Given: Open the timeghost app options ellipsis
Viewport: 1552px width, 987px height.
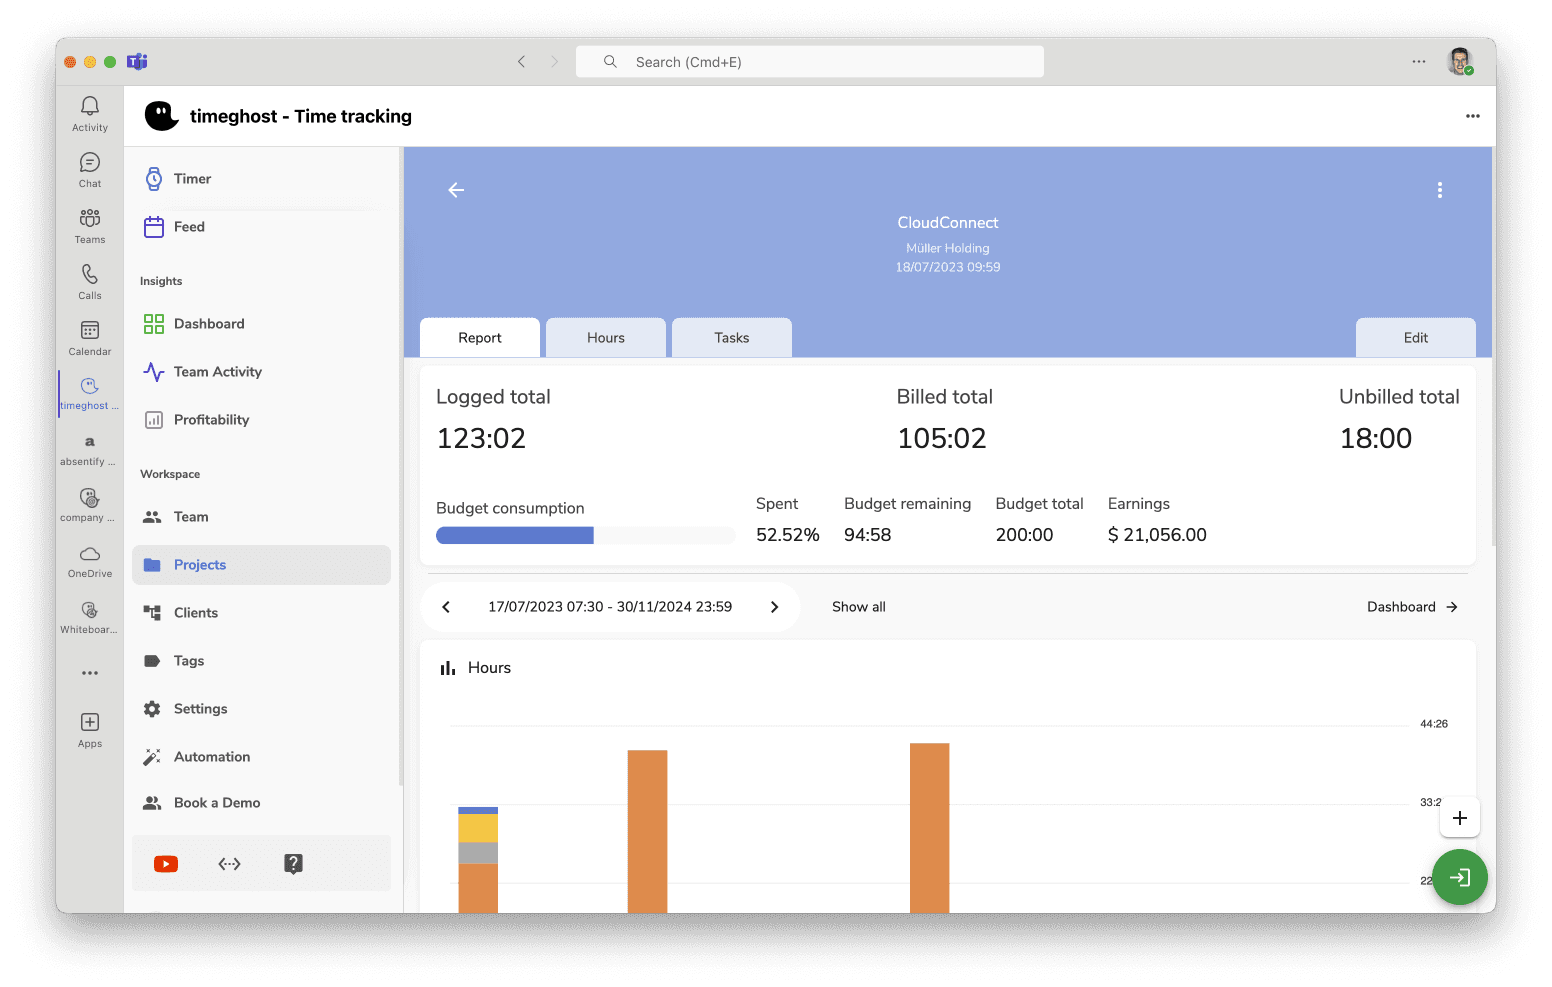Looking at the screenshot, I should [x=1472, y=116].
